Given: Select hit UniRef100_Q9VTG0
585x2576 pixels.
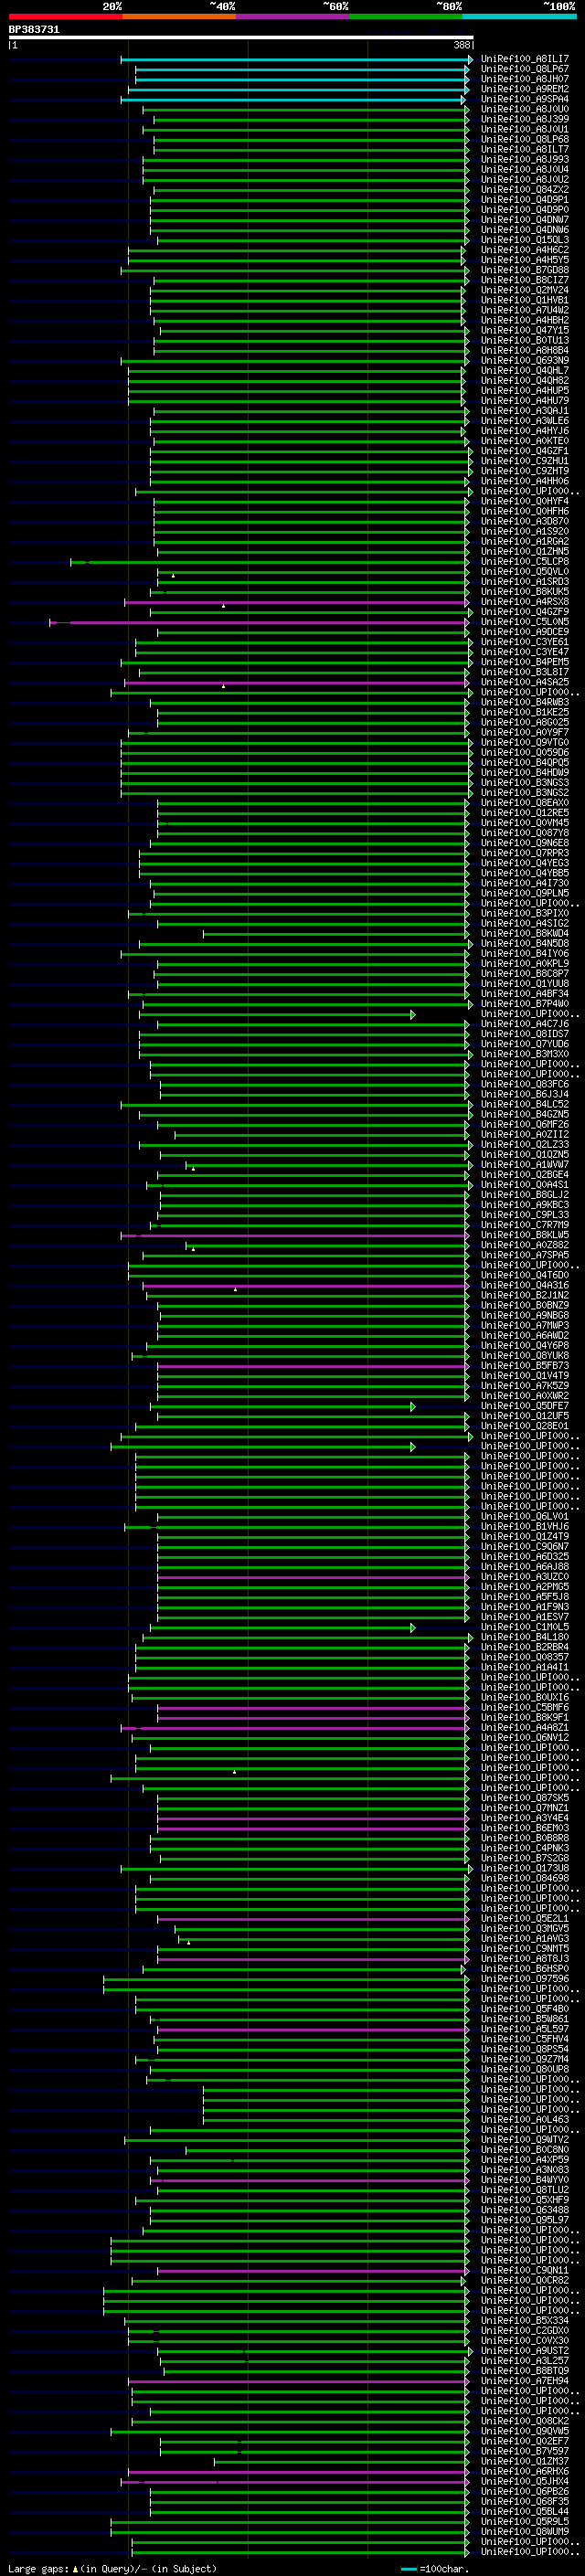Looking at the screenshot, I should tap(525, 743).
